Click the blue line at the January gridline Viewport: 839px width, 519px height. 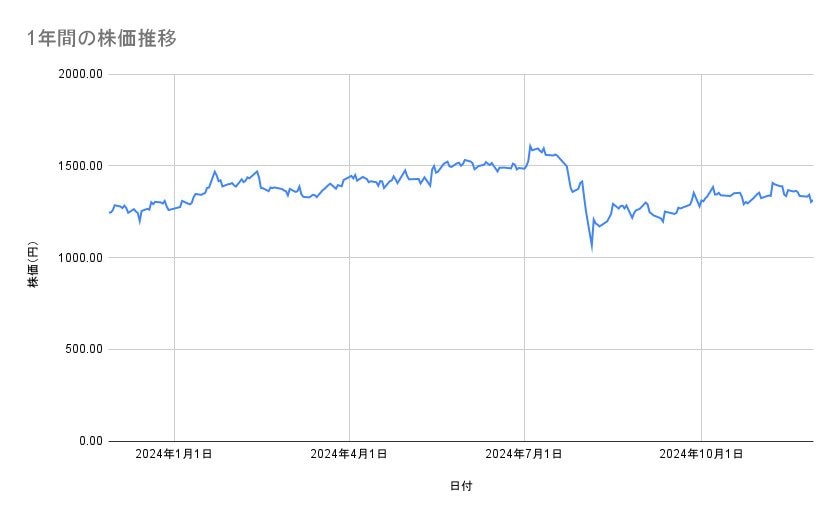(x=174, y=208)
